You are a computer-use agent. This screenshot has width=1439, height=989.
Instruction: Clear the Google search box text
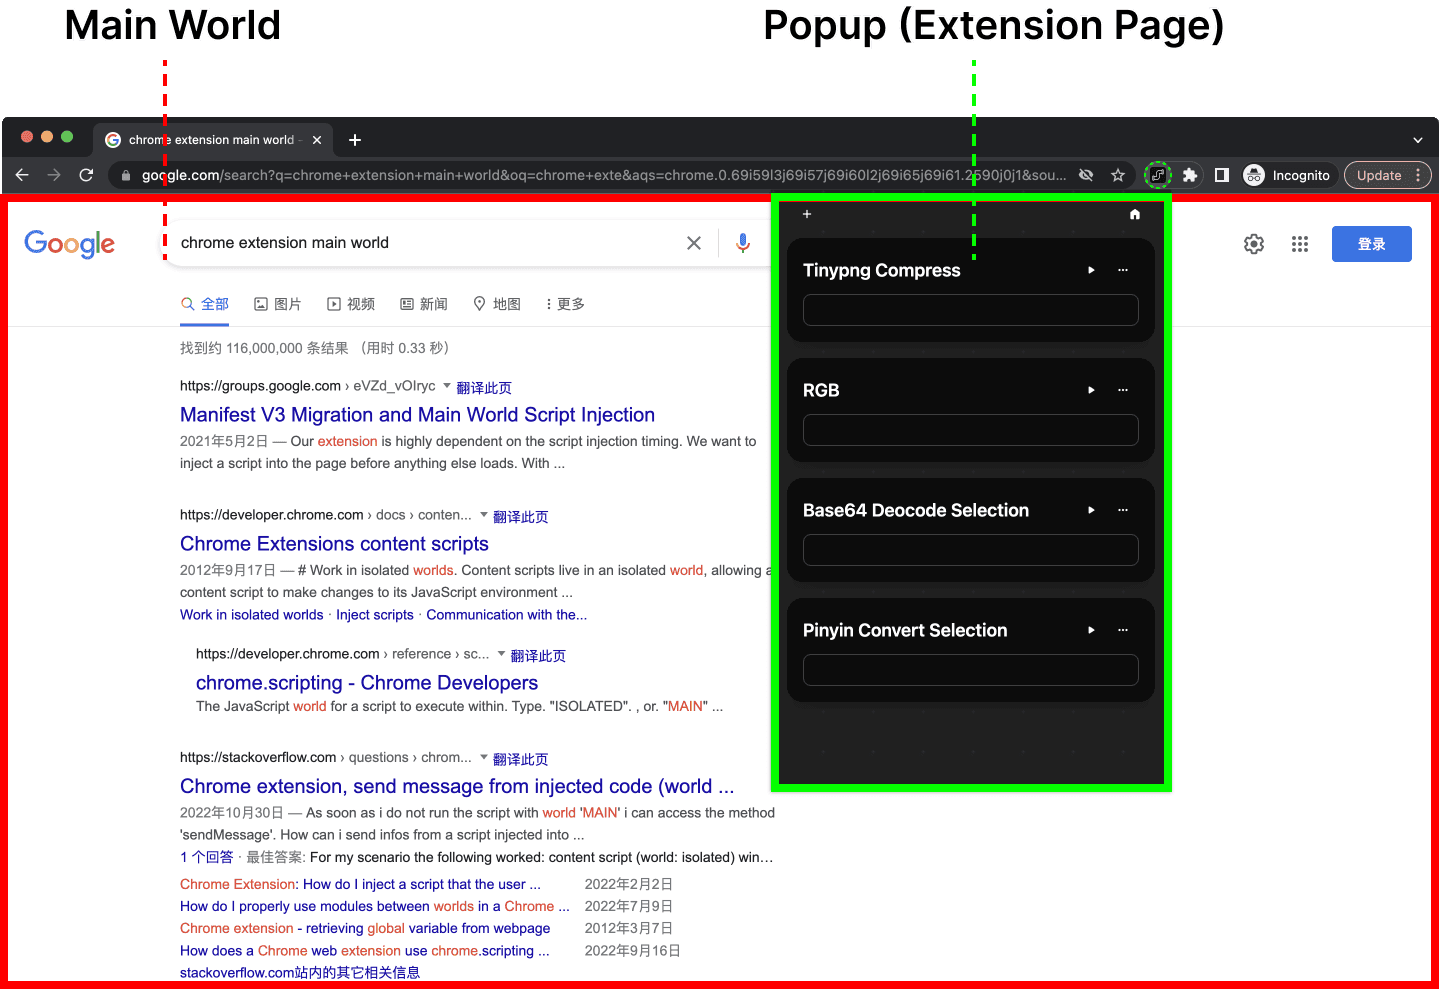(694, 243)
